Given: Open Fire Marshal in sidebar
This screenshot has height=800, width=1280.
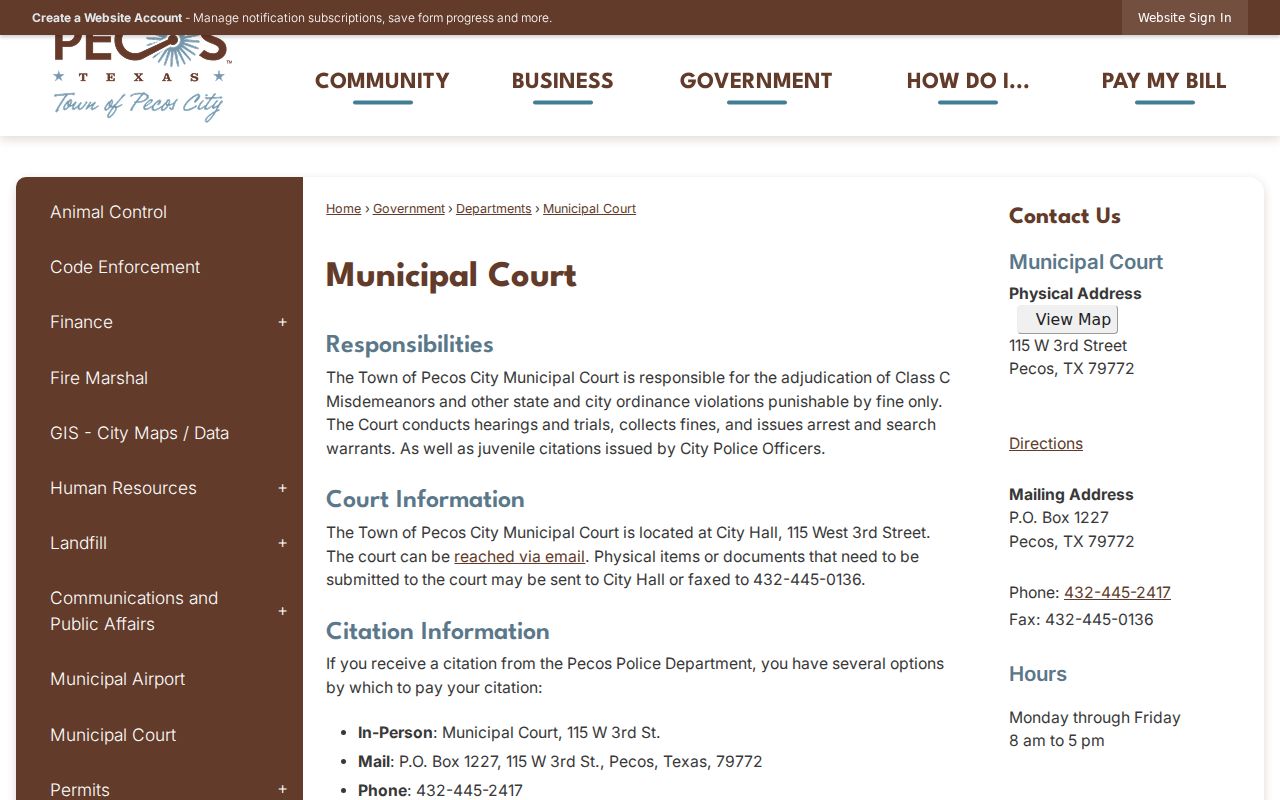Looking at the screenshot, I should [99, 378].
